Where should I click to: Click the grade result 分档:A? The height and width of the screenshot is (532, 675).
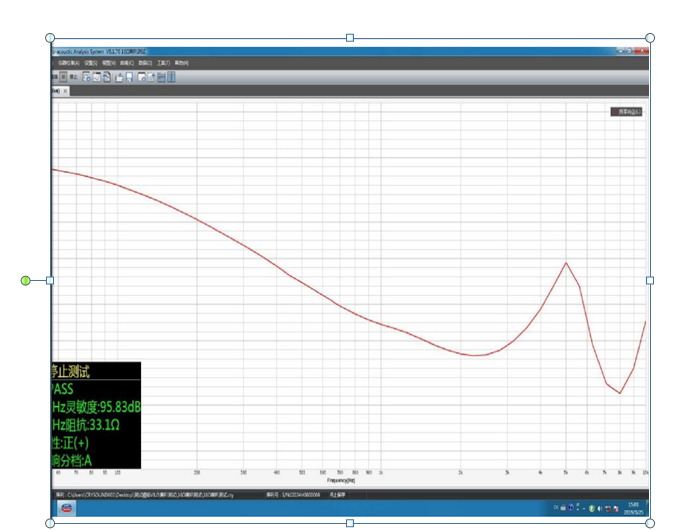tap(76, 461)
